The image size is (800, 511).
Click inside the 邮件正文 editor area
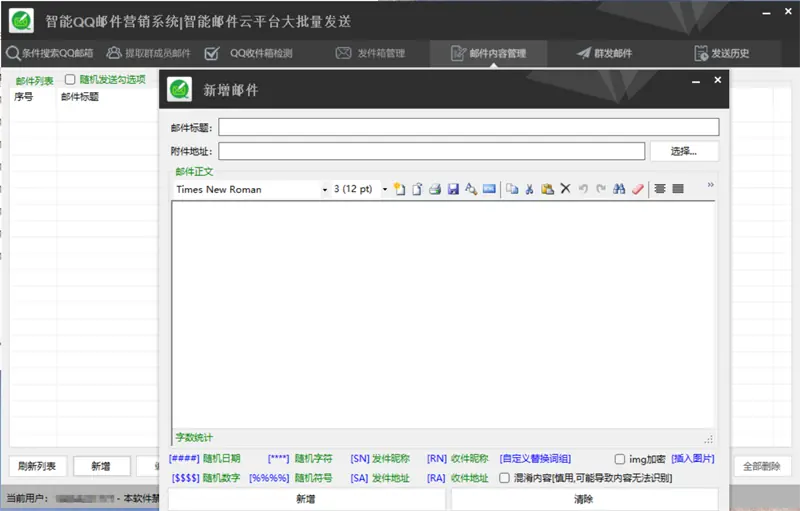tap(443, 315)
